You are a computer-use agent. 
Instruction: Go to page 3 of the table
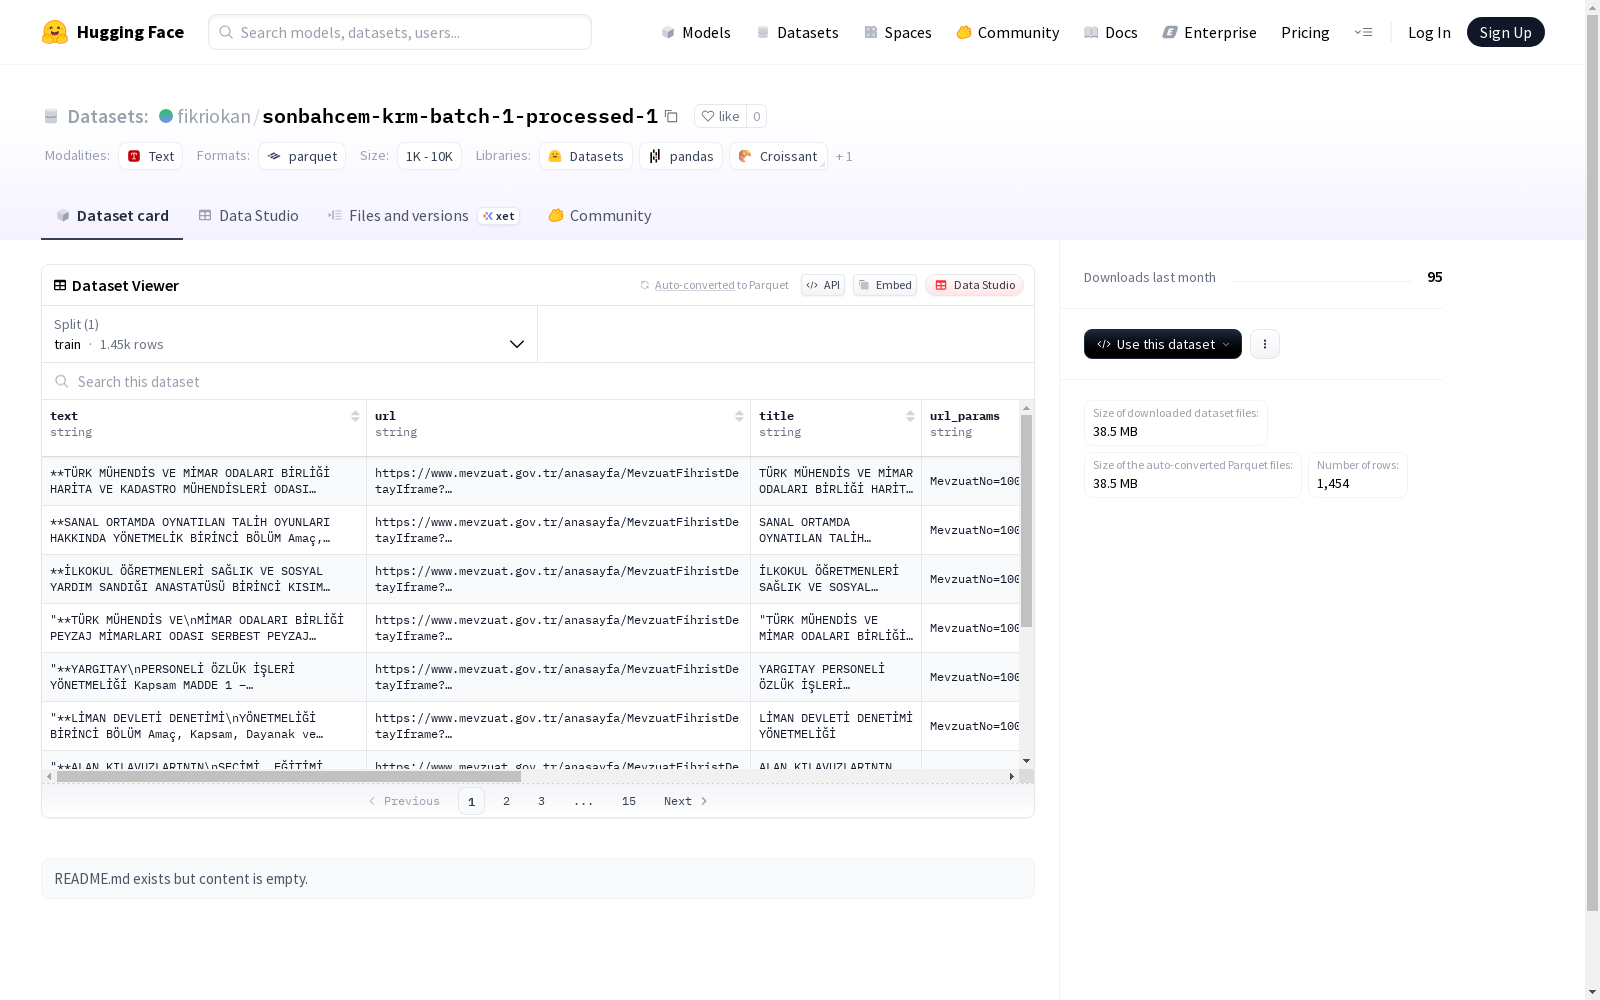542,801
